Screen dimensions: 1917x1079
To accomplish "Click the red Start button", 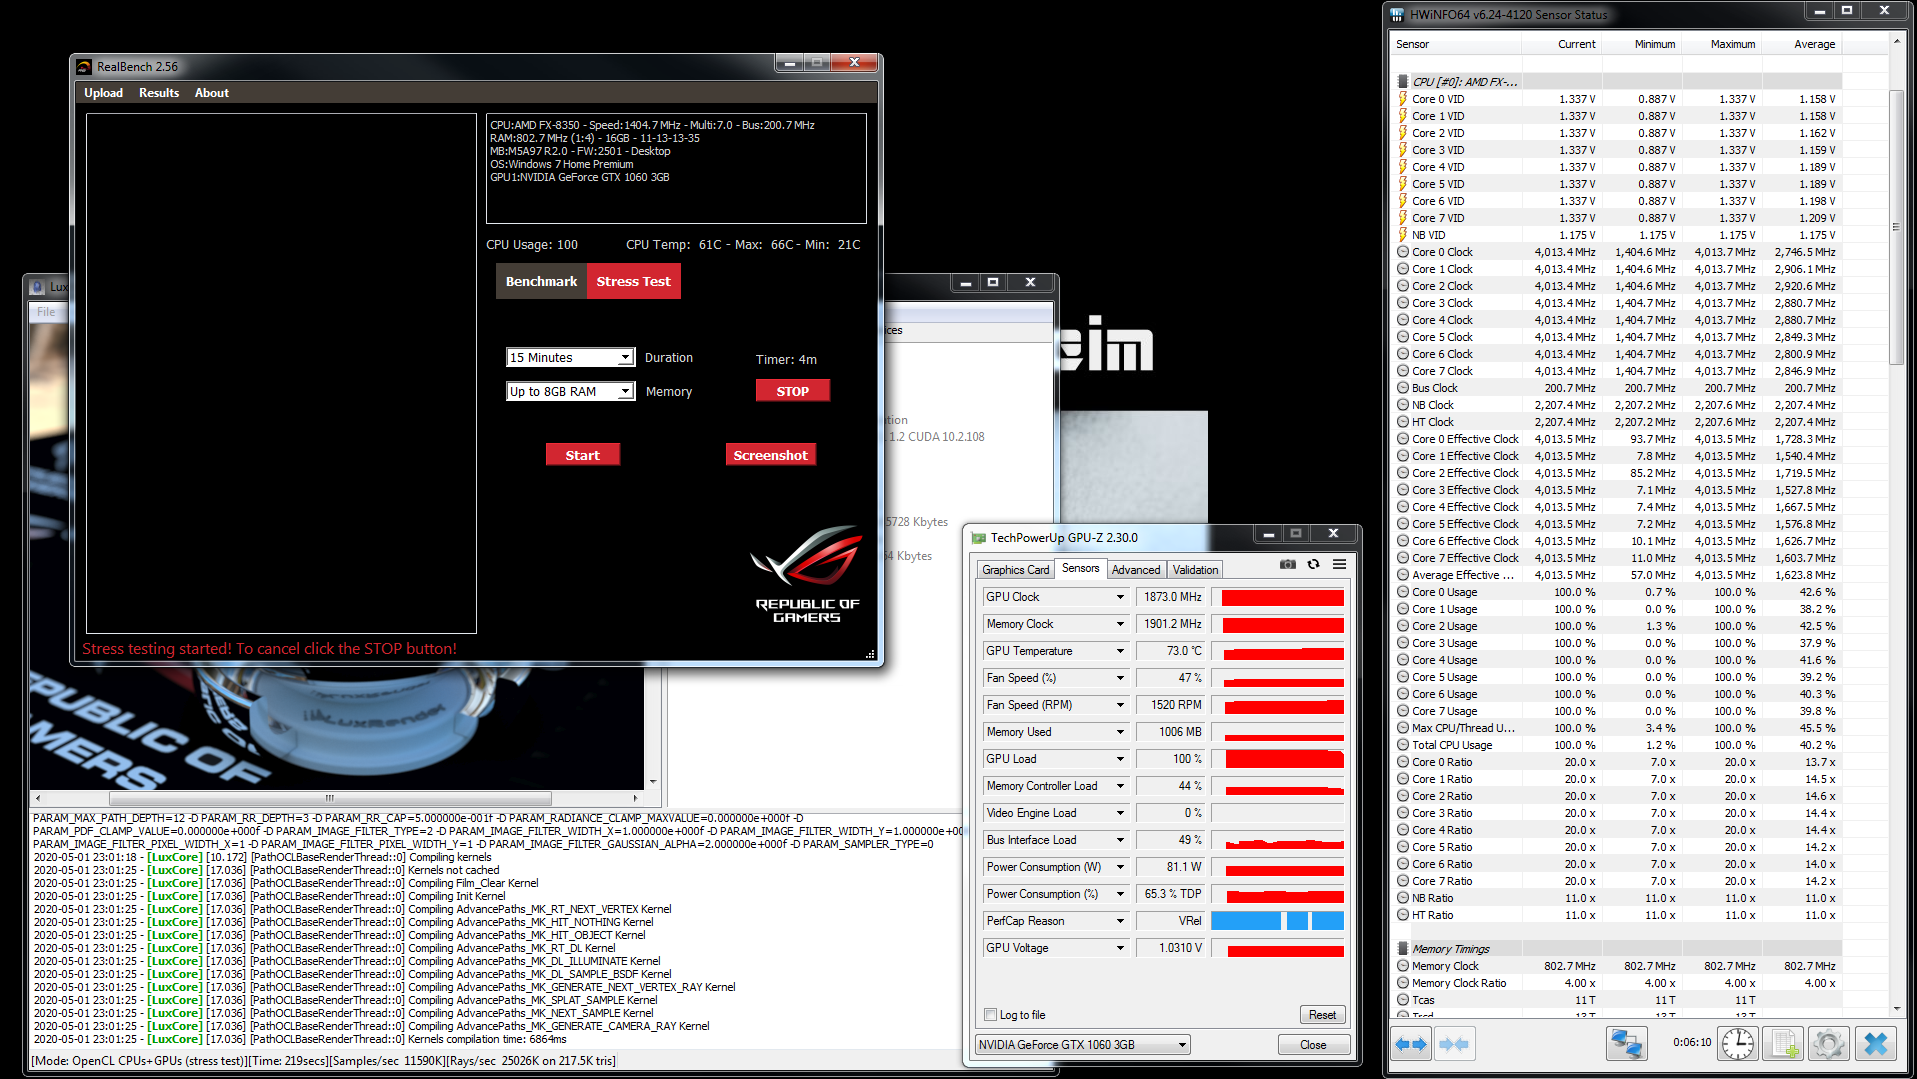I will (x=583, y=455).
